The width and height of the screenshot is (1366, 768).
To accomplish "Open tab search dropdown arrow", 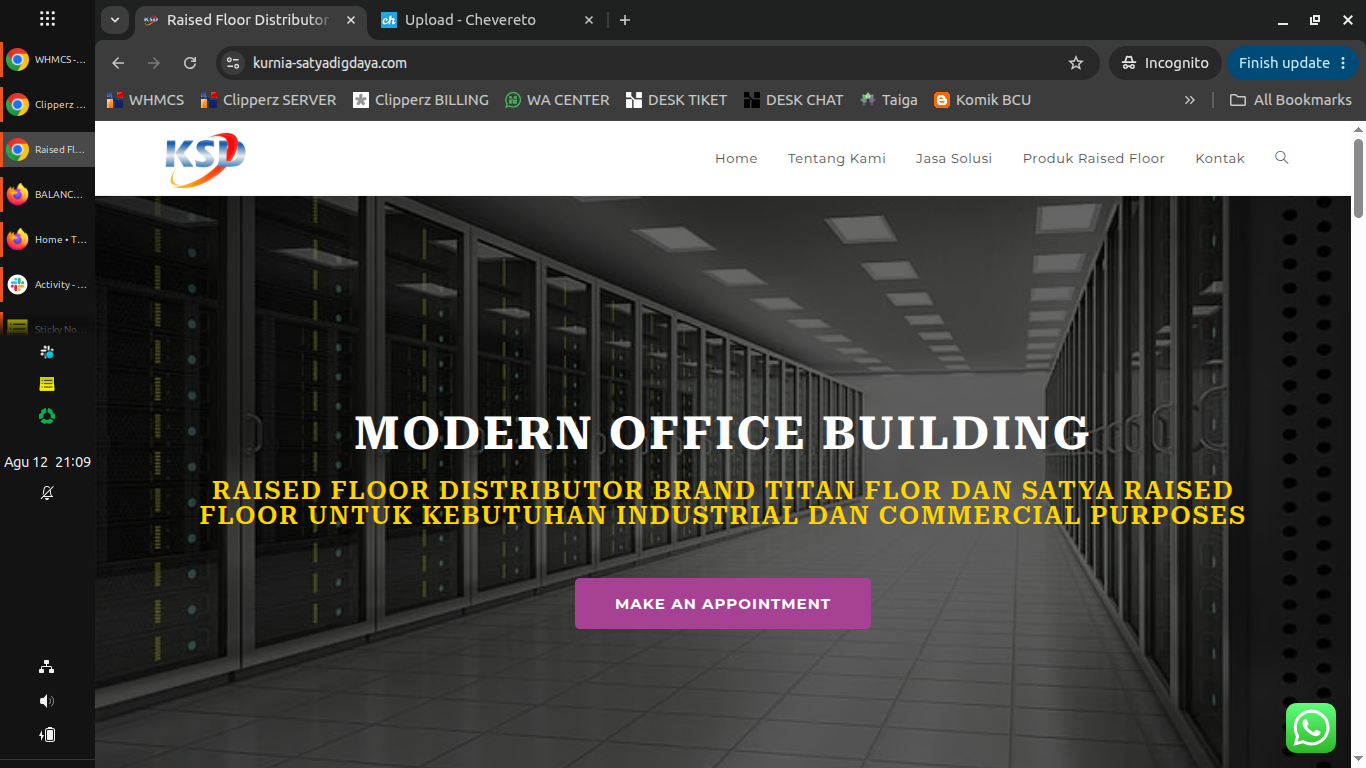I will tap(115, 20).
